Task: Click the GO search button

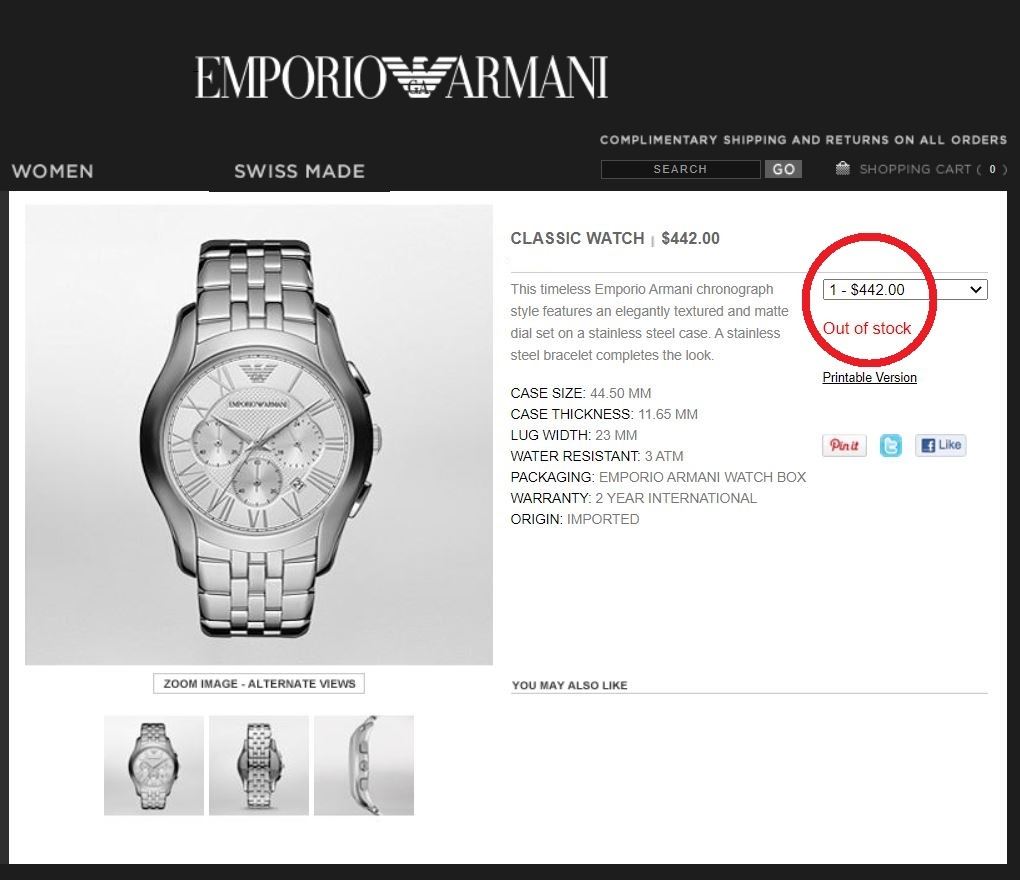Action: [783, 169]
